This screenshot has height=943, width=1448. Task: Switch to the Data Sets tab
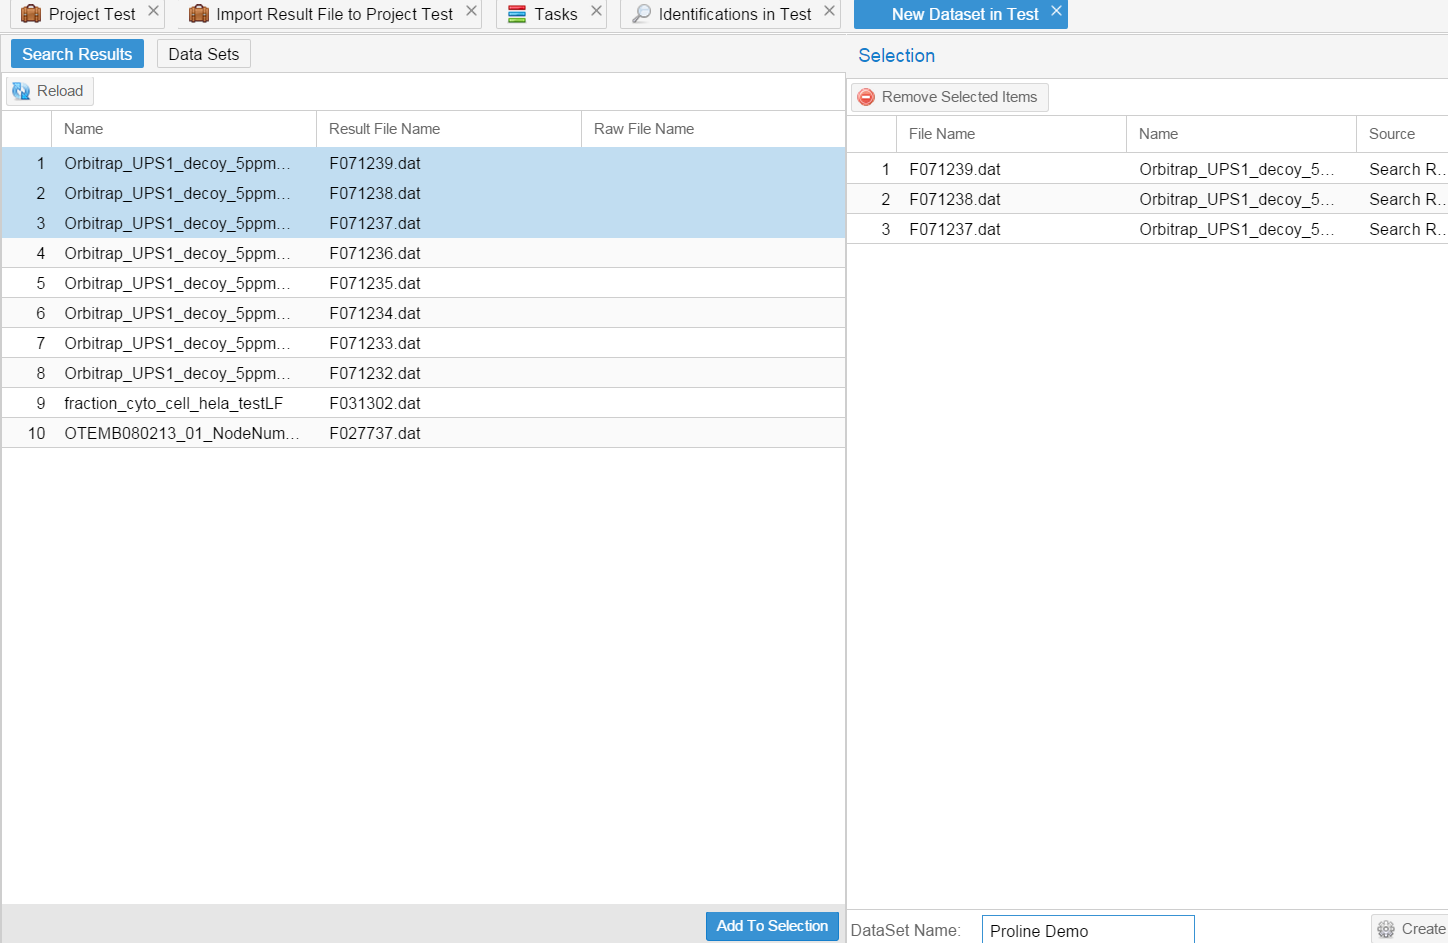(x=203, y=54)
